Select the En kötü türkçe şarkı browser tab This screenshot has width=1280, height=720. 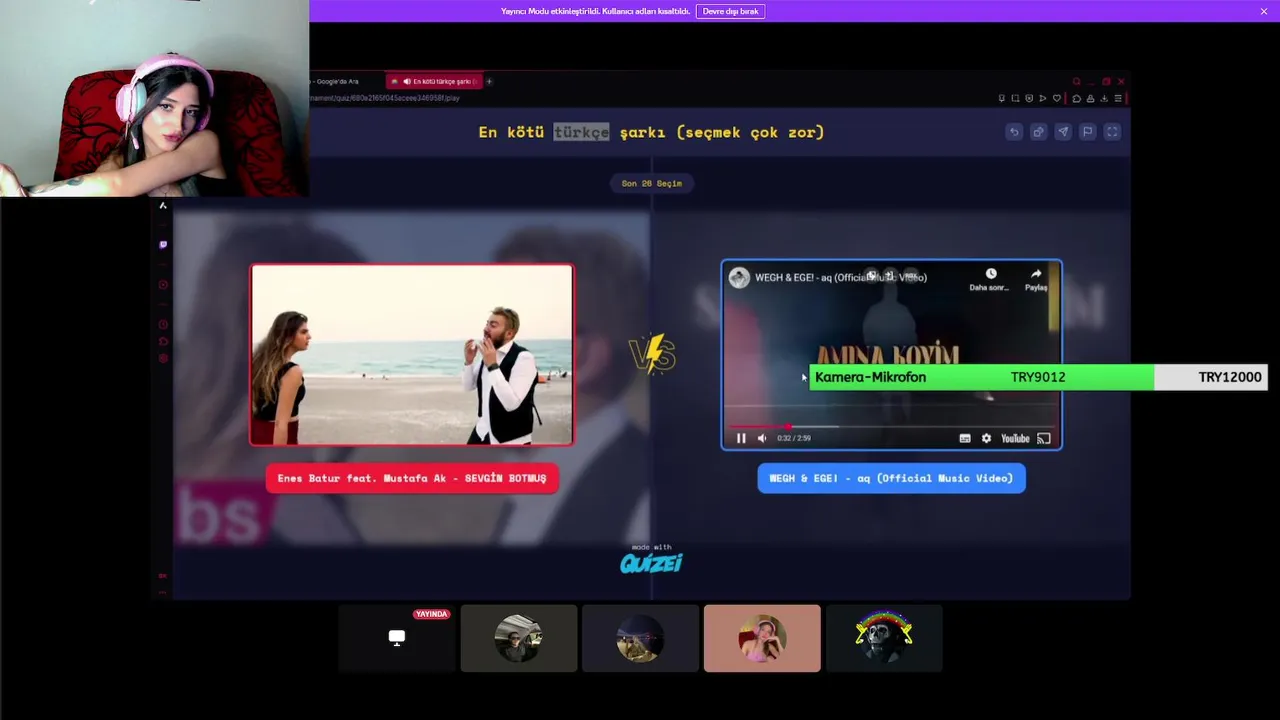click(x=434, y=81)
